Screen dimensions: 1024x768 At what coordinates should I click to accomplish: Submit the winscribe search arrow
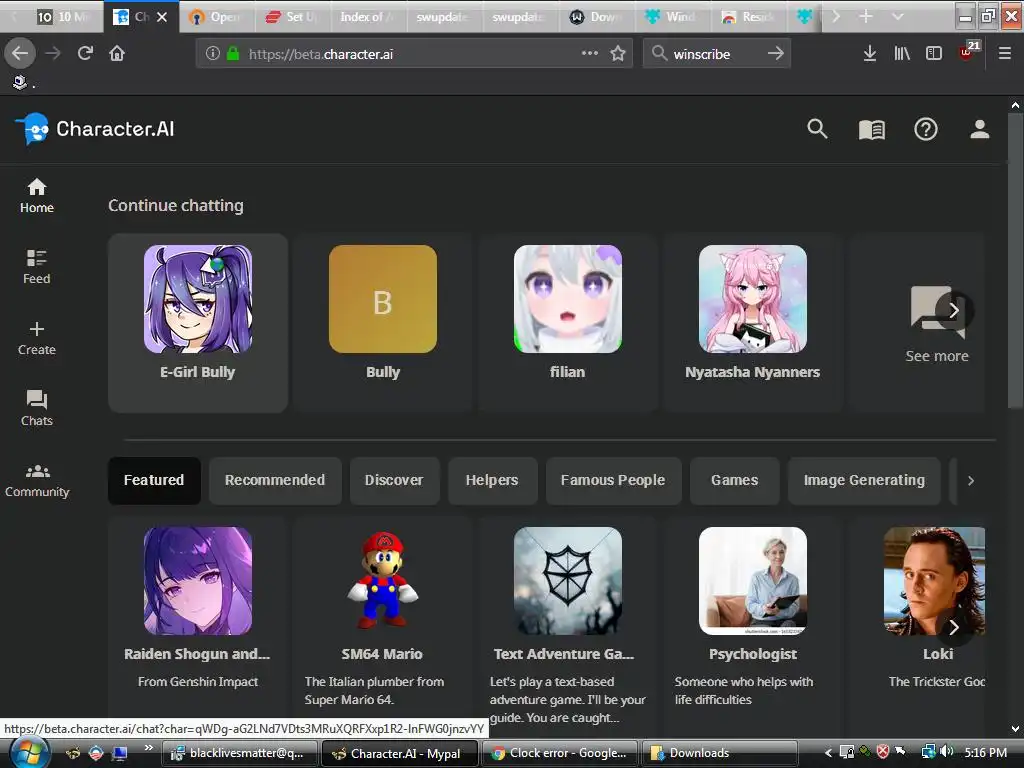pos(775,54)
